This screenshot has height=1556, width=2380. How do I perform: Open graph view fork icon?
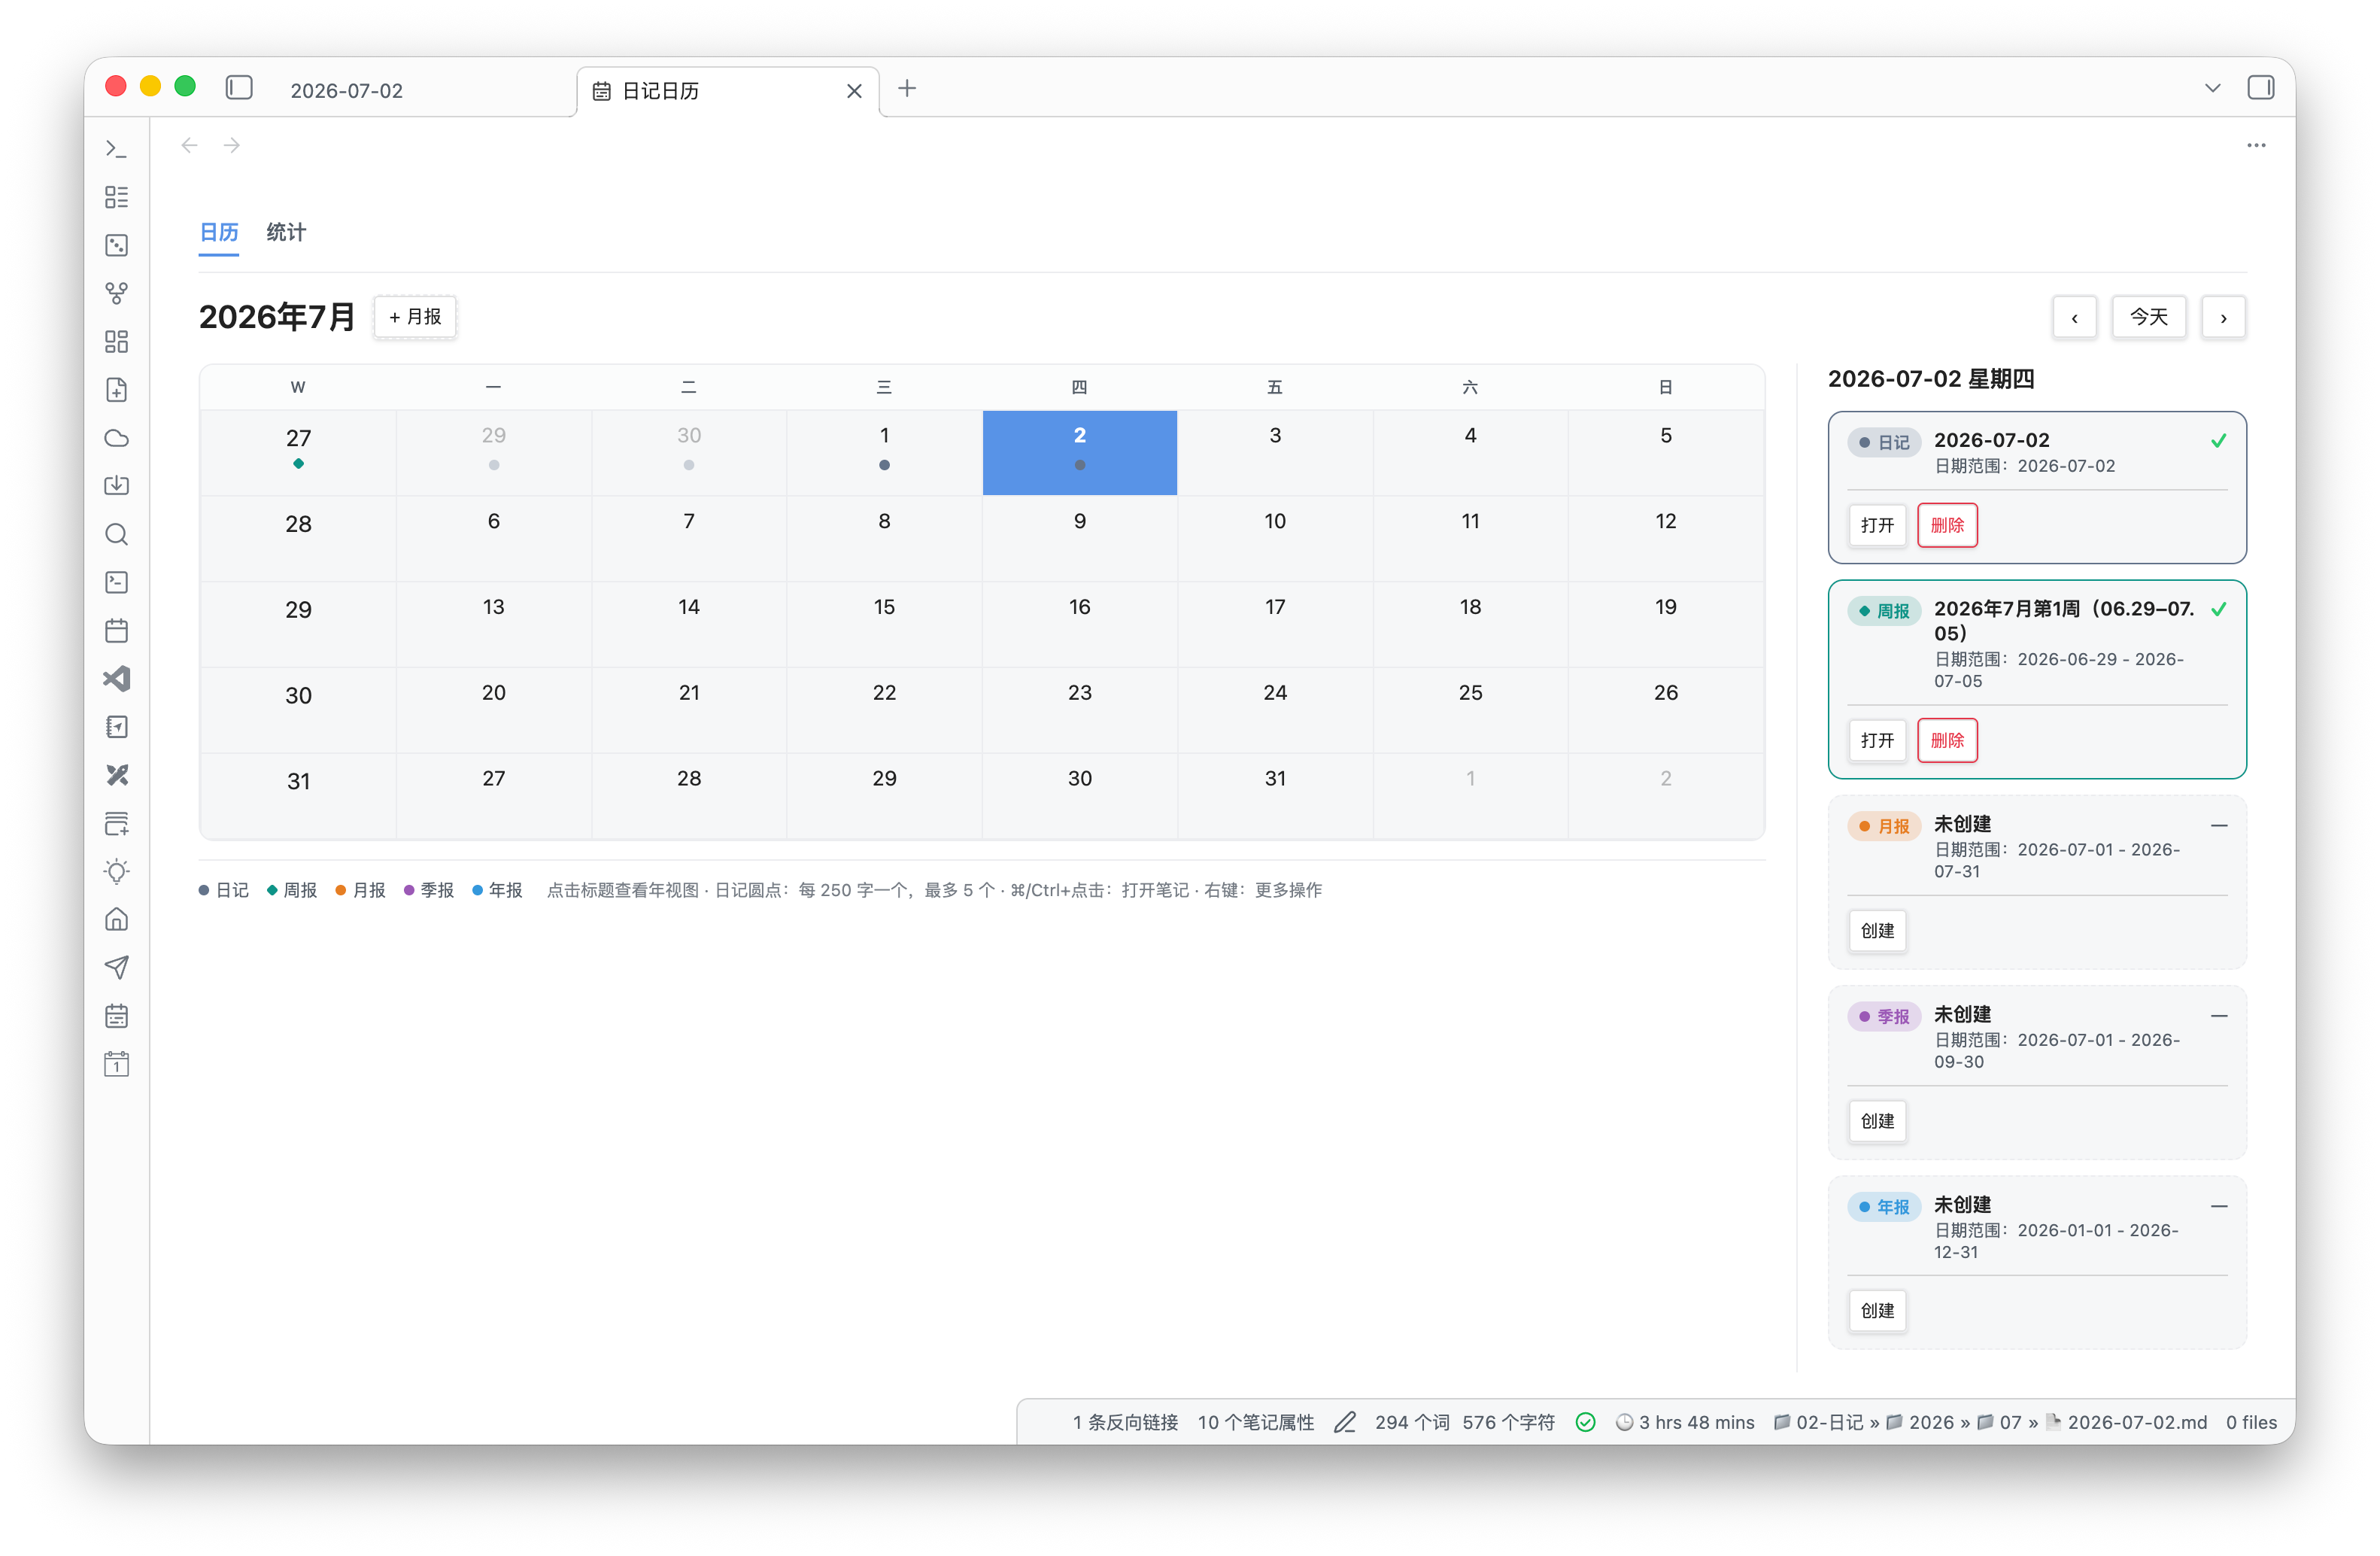(x=116, y=293)
